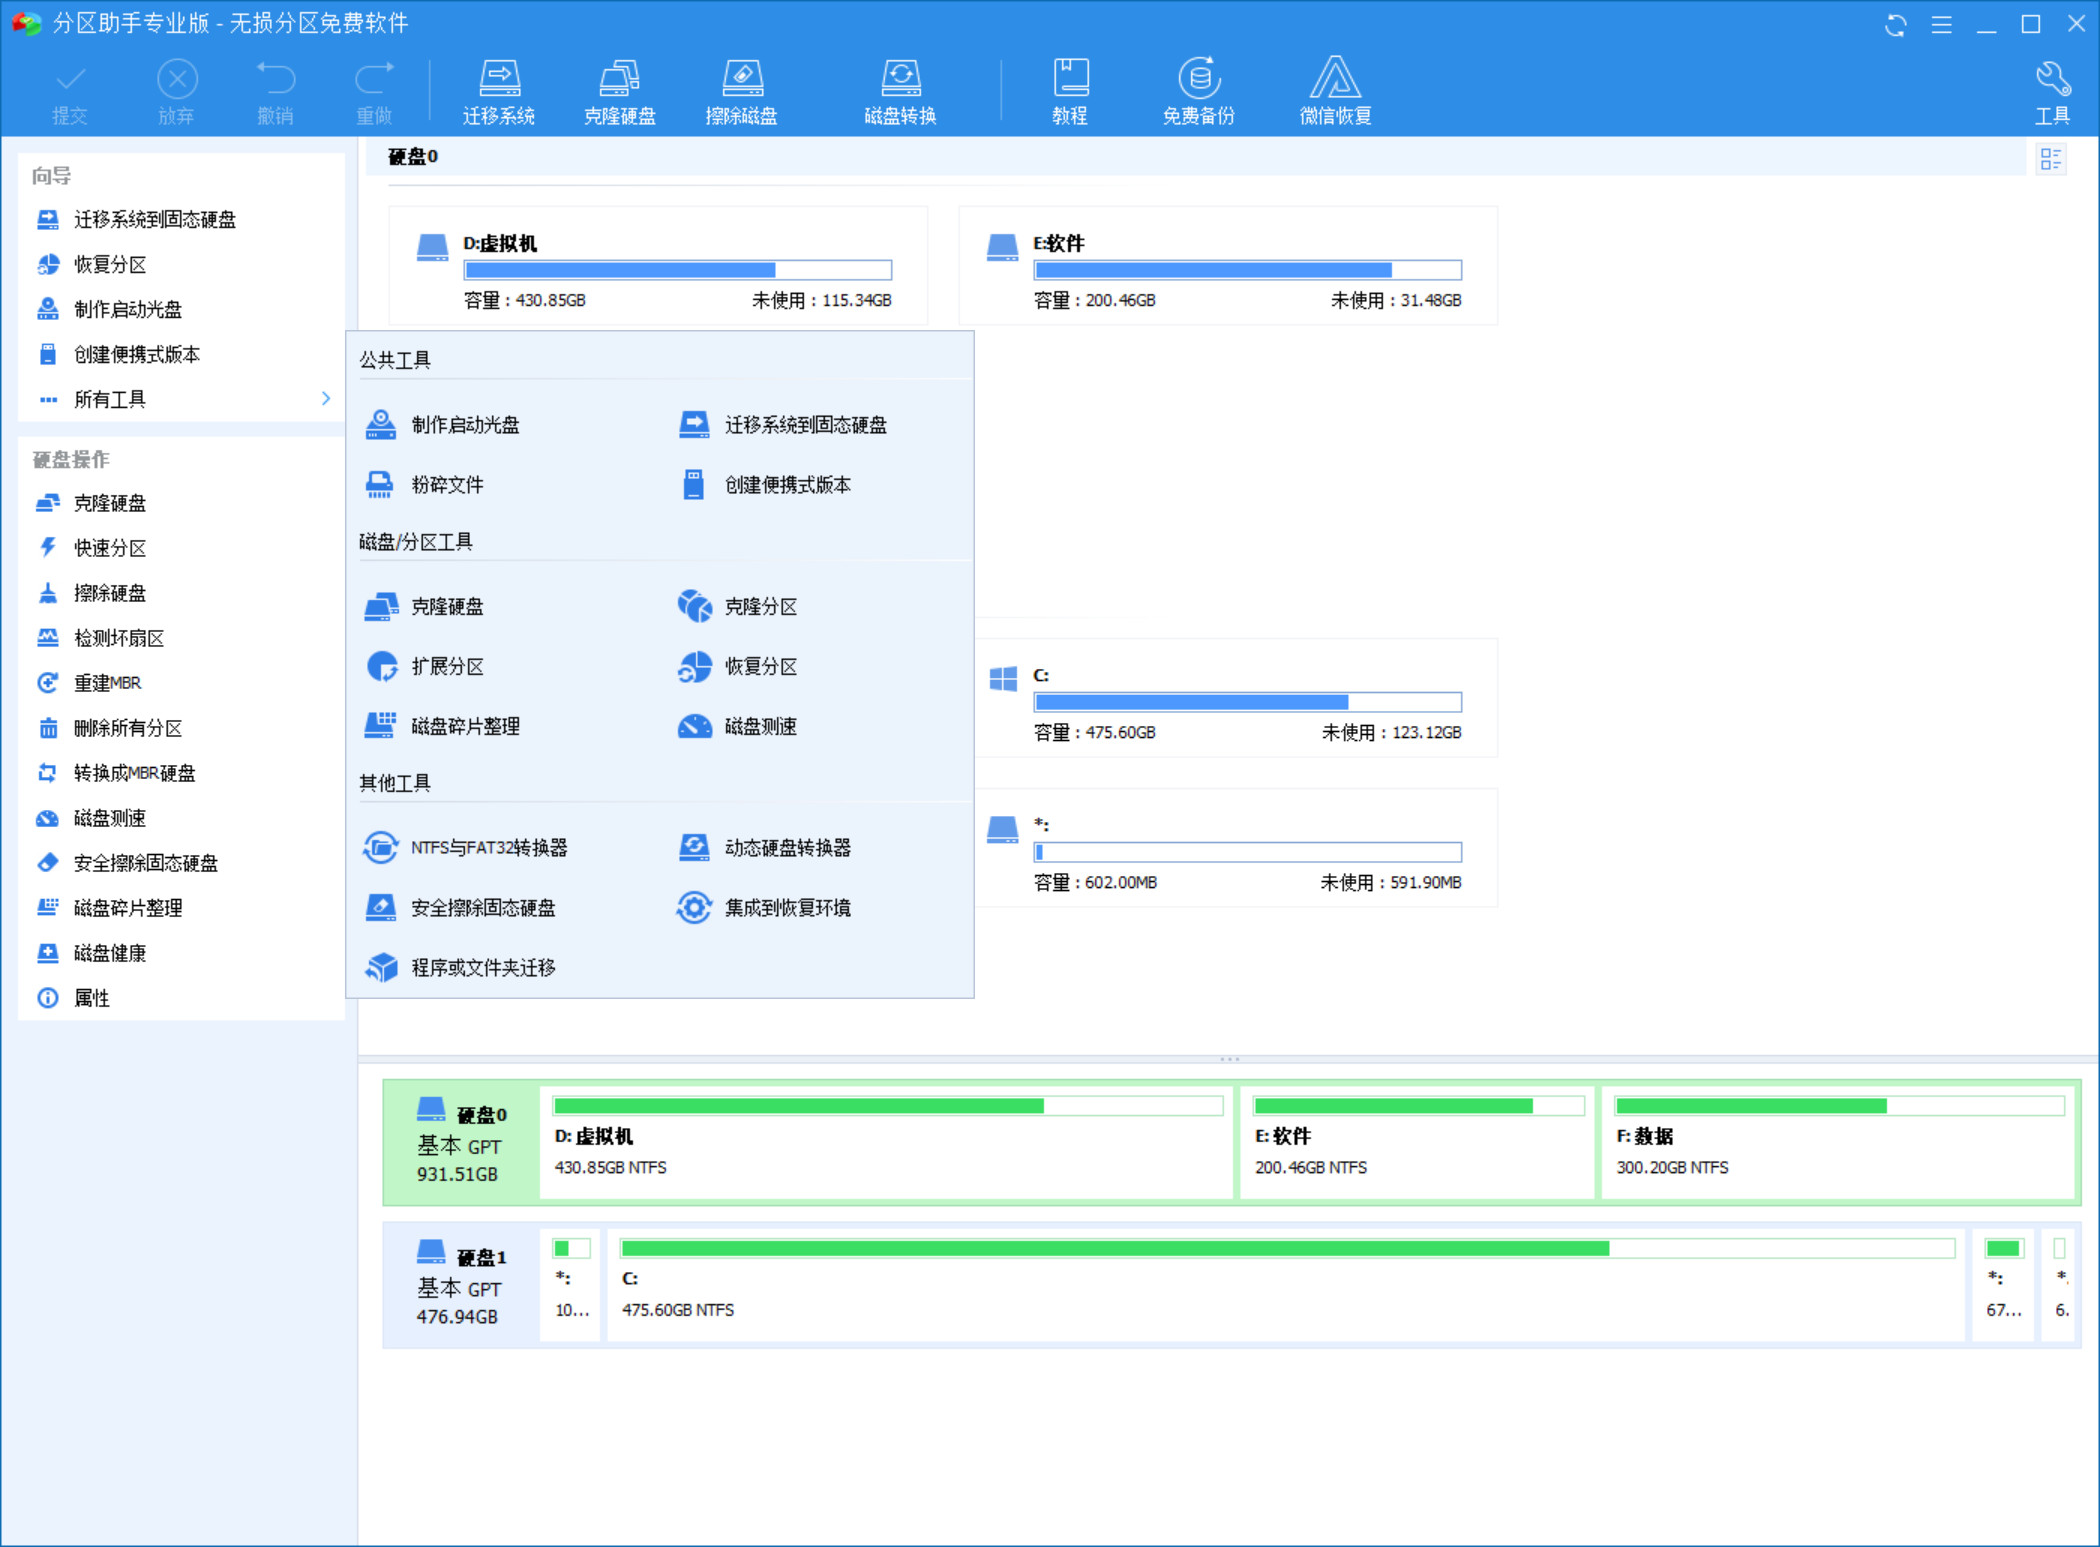This screenshot has width=2100, height=1547.
Task: Open the NTFS与FAT32转换器 tool
Action: tap(491, 847)
